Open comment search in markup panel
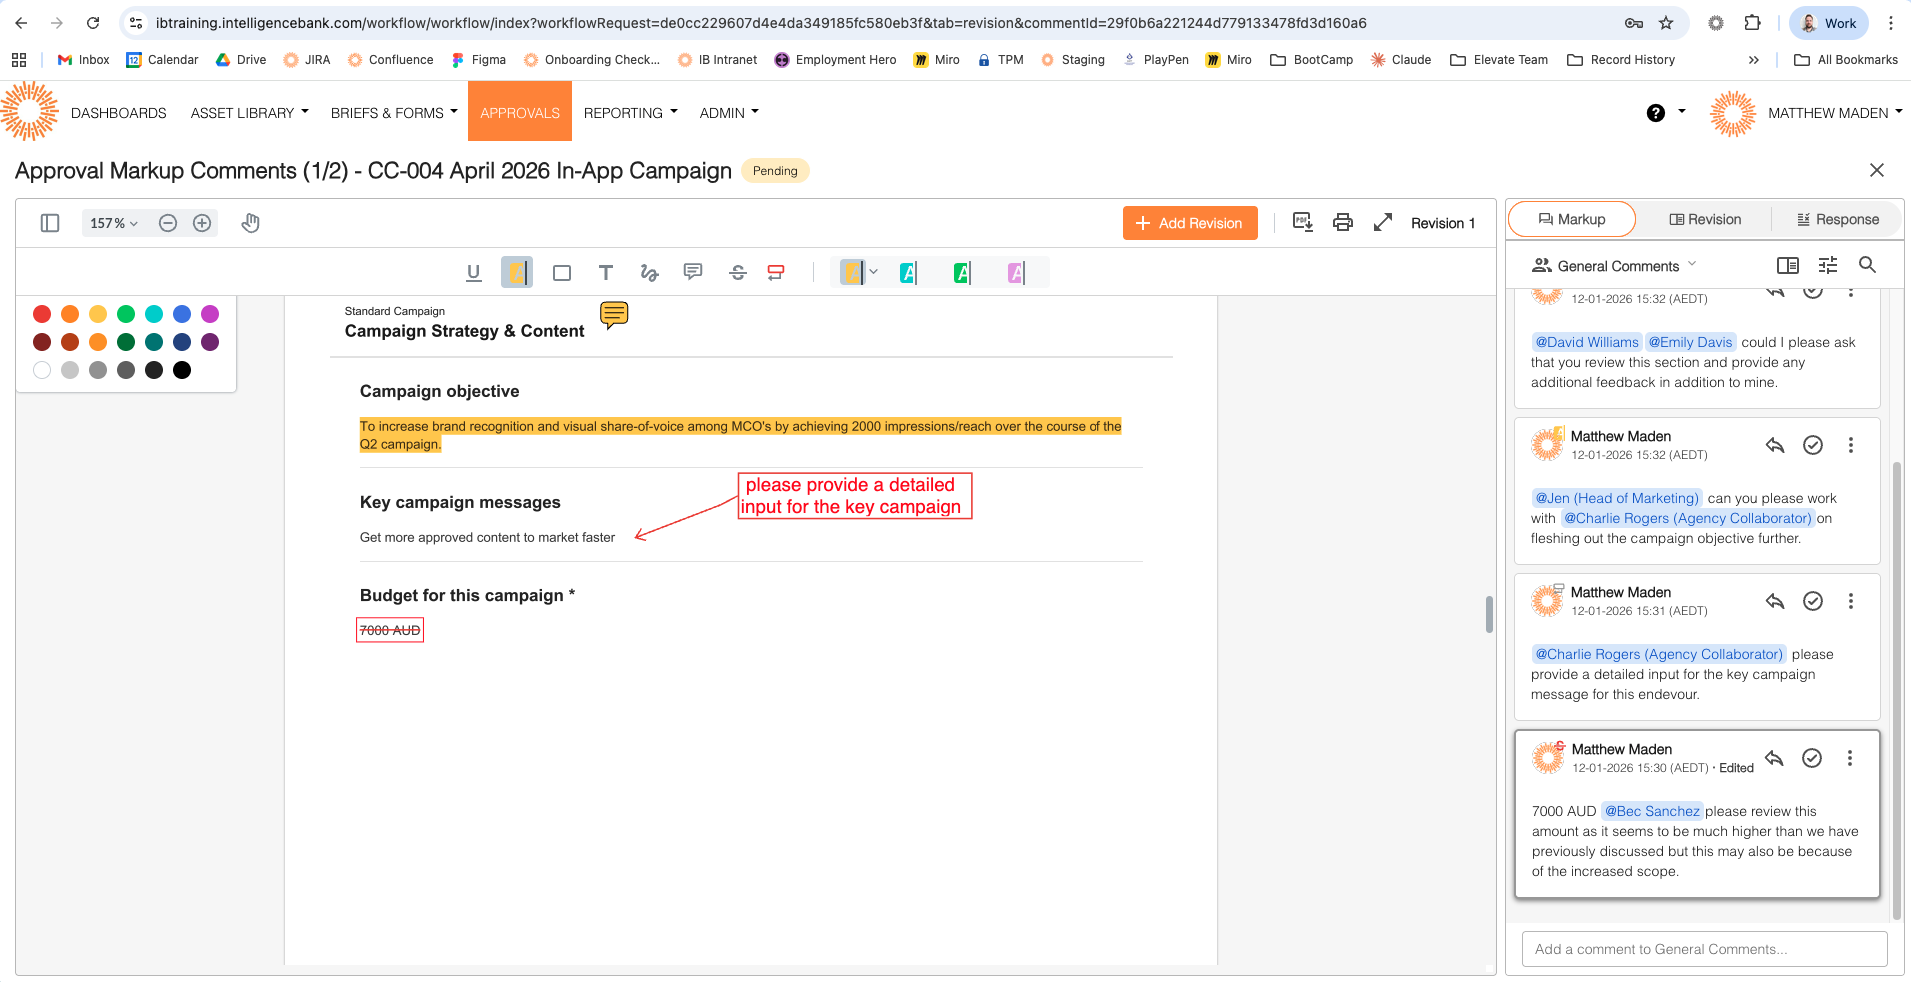The width and height of the screenshot is (1911, 982). [x=1867, y=265]
